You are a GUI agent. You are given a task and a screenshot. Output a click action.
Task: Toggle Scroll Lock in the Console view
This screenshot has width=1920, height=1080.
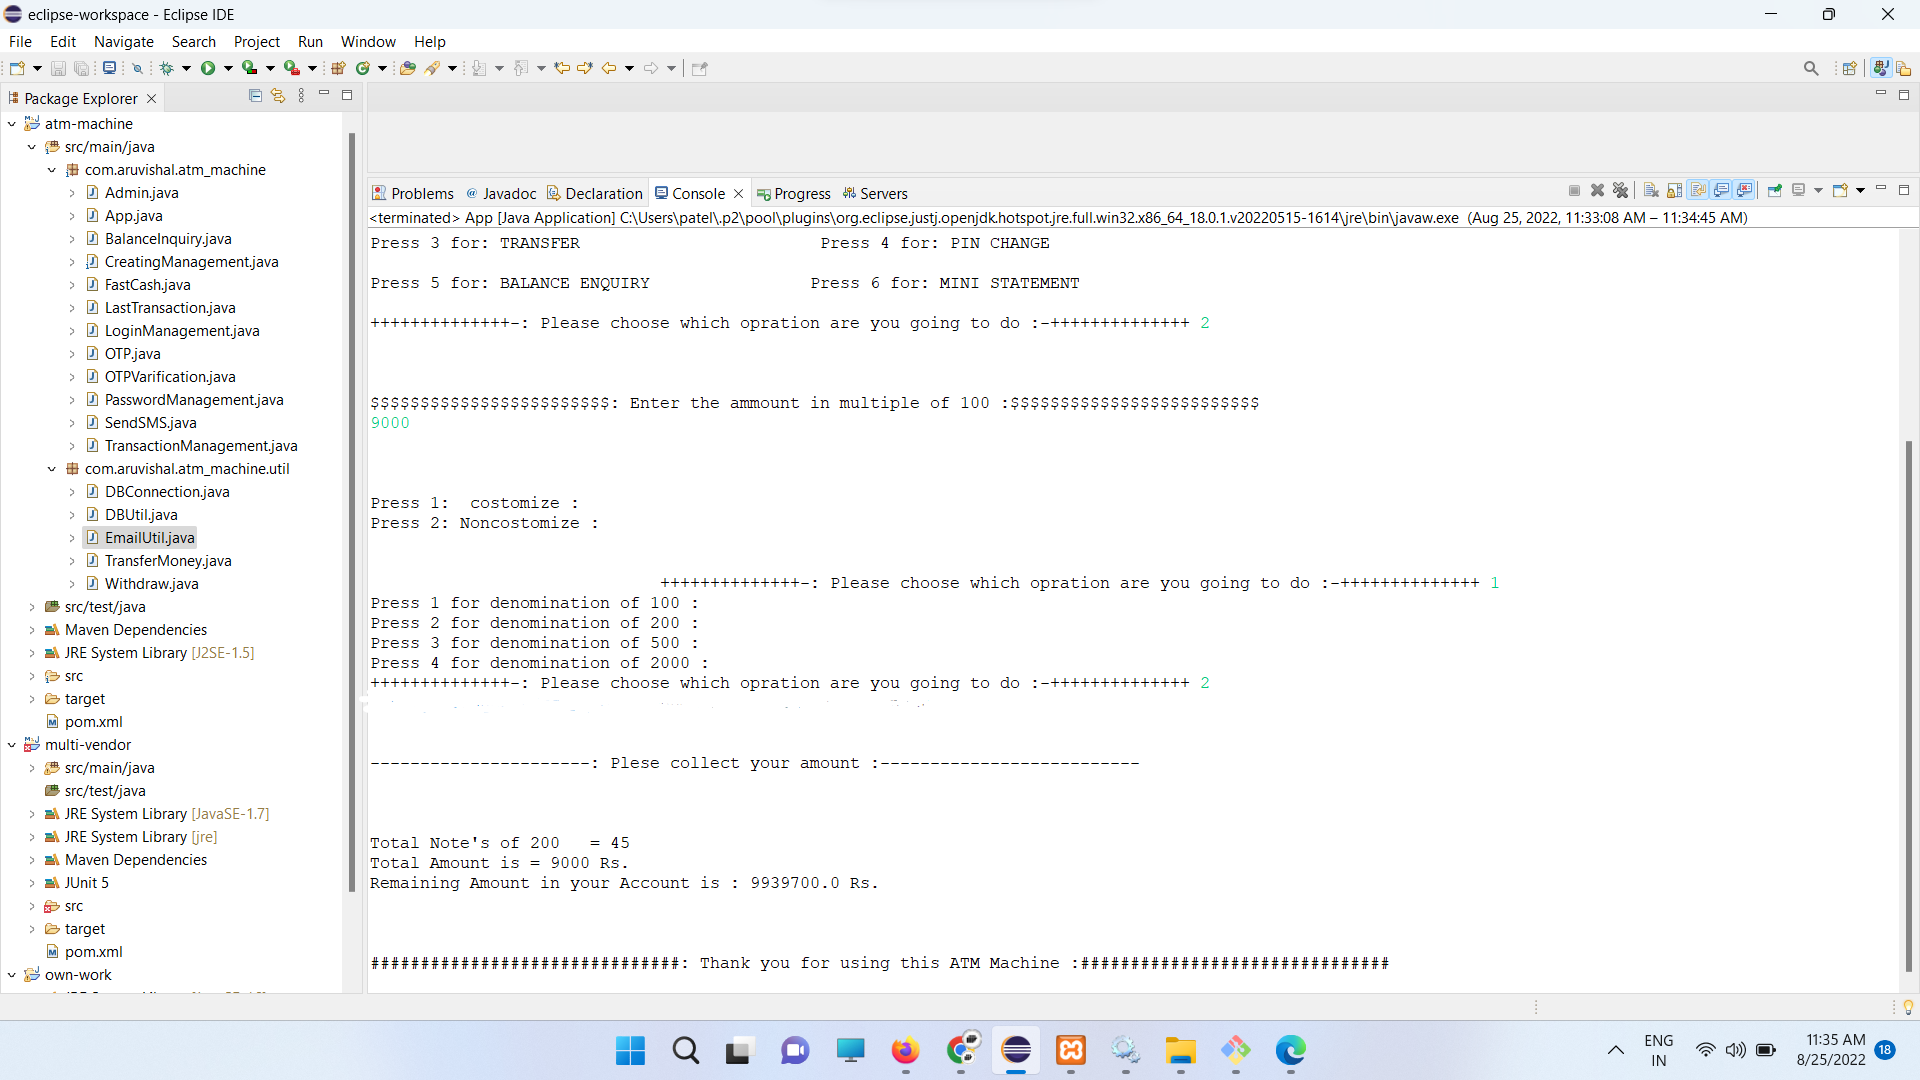[1675, 190]
